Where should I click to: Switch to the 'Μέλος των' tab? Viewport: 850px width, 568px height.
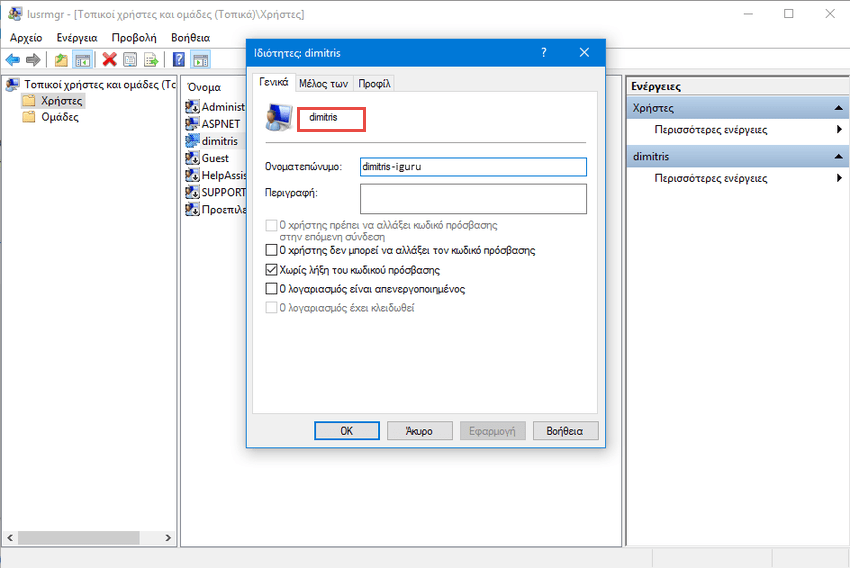(323, 84)
